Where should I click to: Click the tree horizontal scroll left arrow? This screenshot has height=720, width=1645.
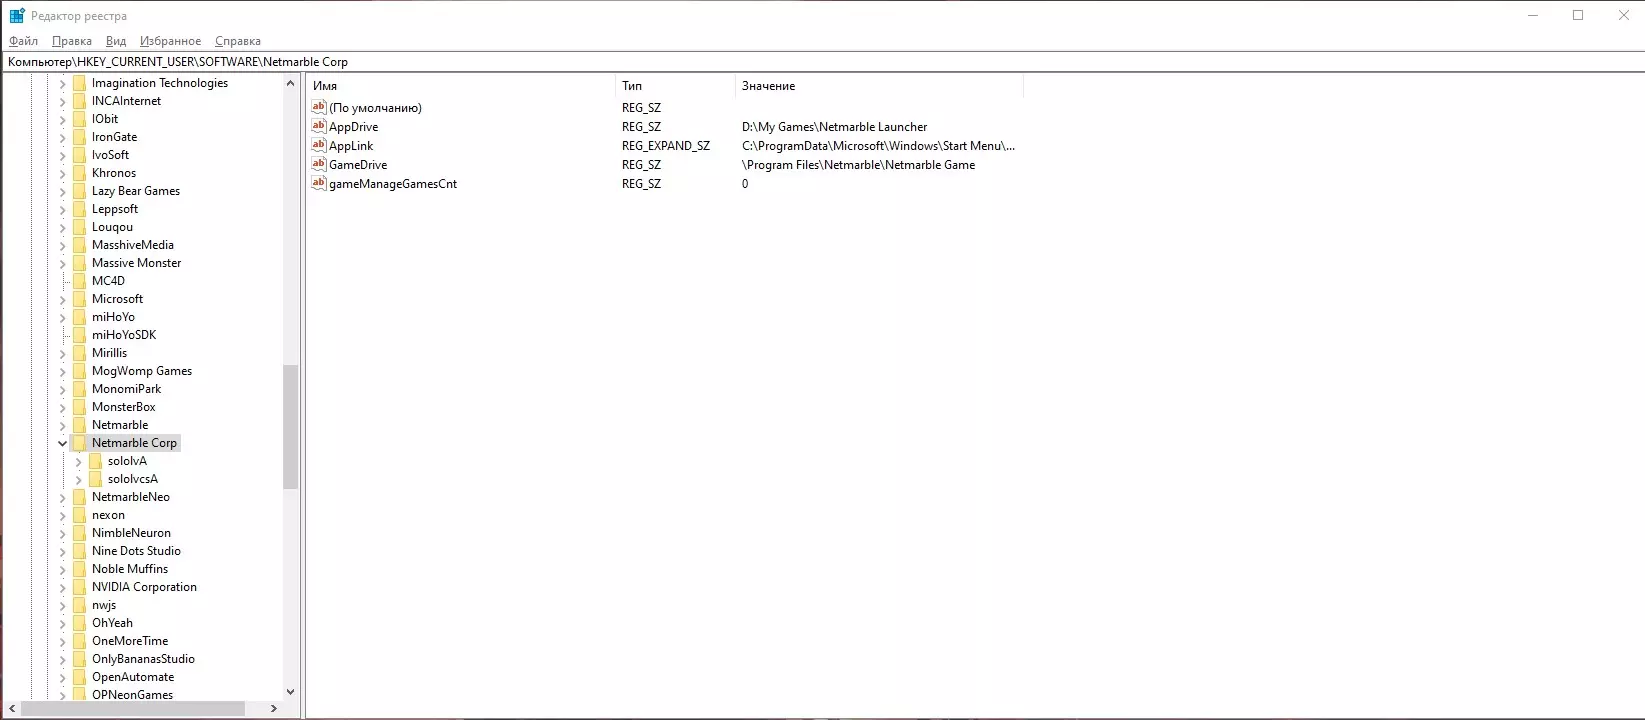[12, 708]
